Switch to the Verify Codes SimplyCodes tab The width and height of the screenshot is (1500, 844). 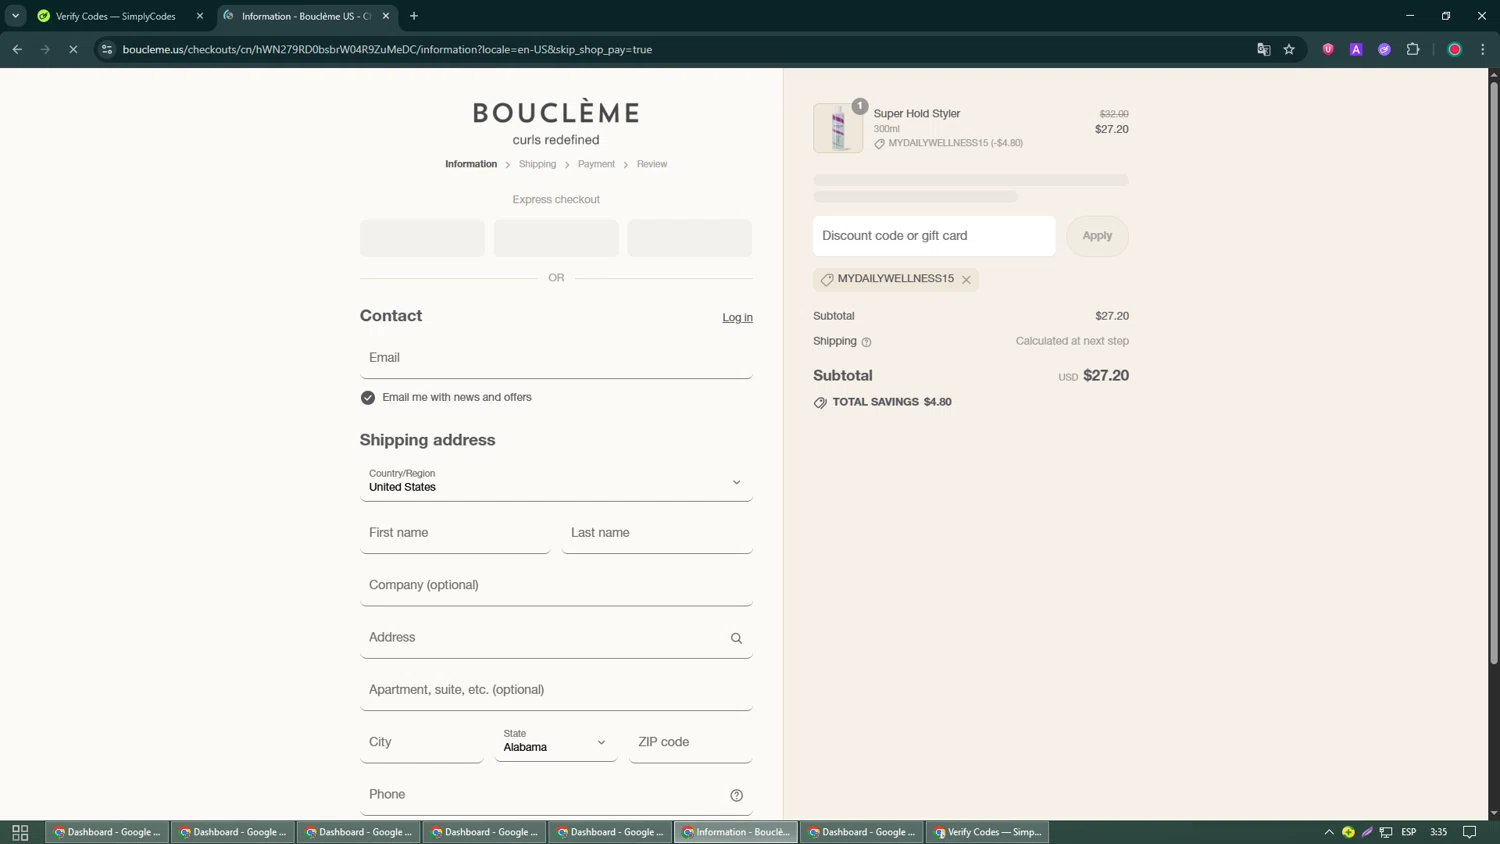tap(116, 16)
